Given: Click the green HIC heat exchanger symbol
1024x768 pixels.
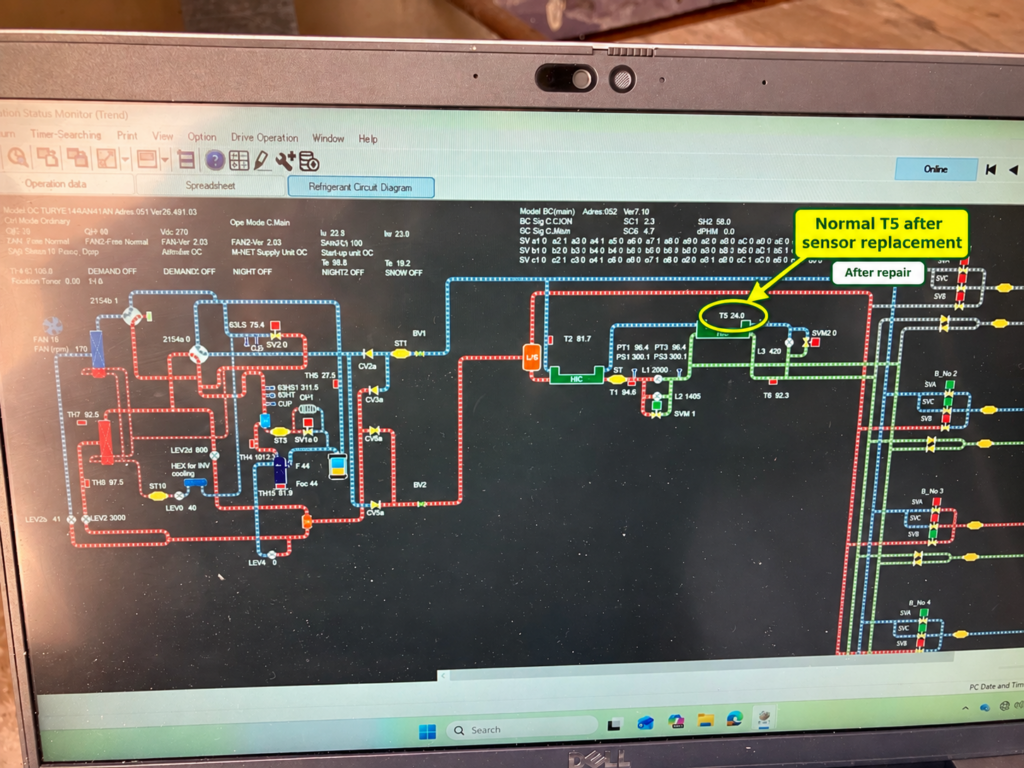Looking at the screenshot, I should pyautogui.click(x=576, y=376).
